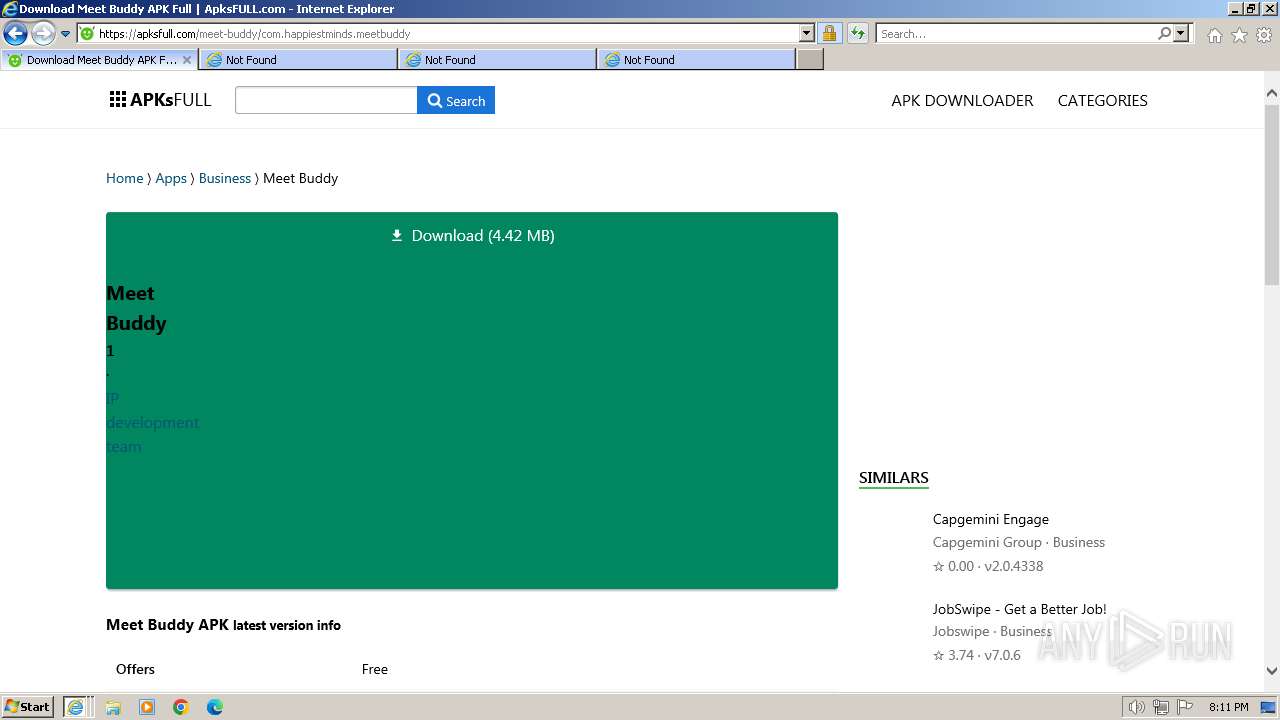Open the Capgemini Engage similar app
Image resolution: width=1280 pixels, height=720 pixels.
991,519
